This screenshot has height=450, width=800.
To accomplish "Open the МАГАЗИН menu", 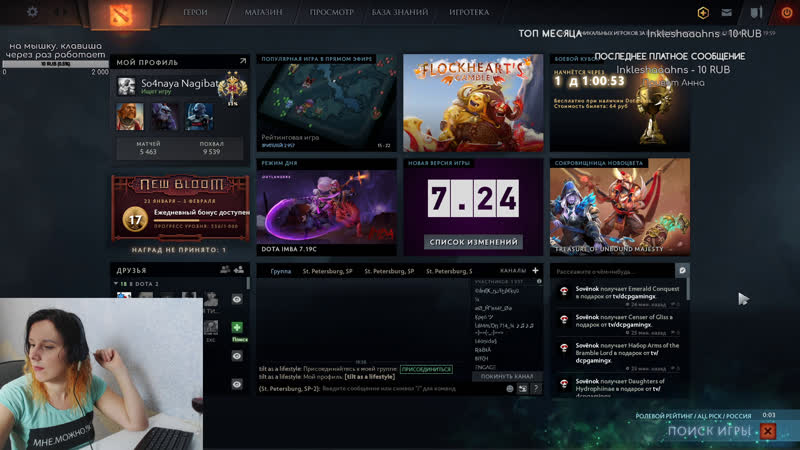I will (263, 12).
